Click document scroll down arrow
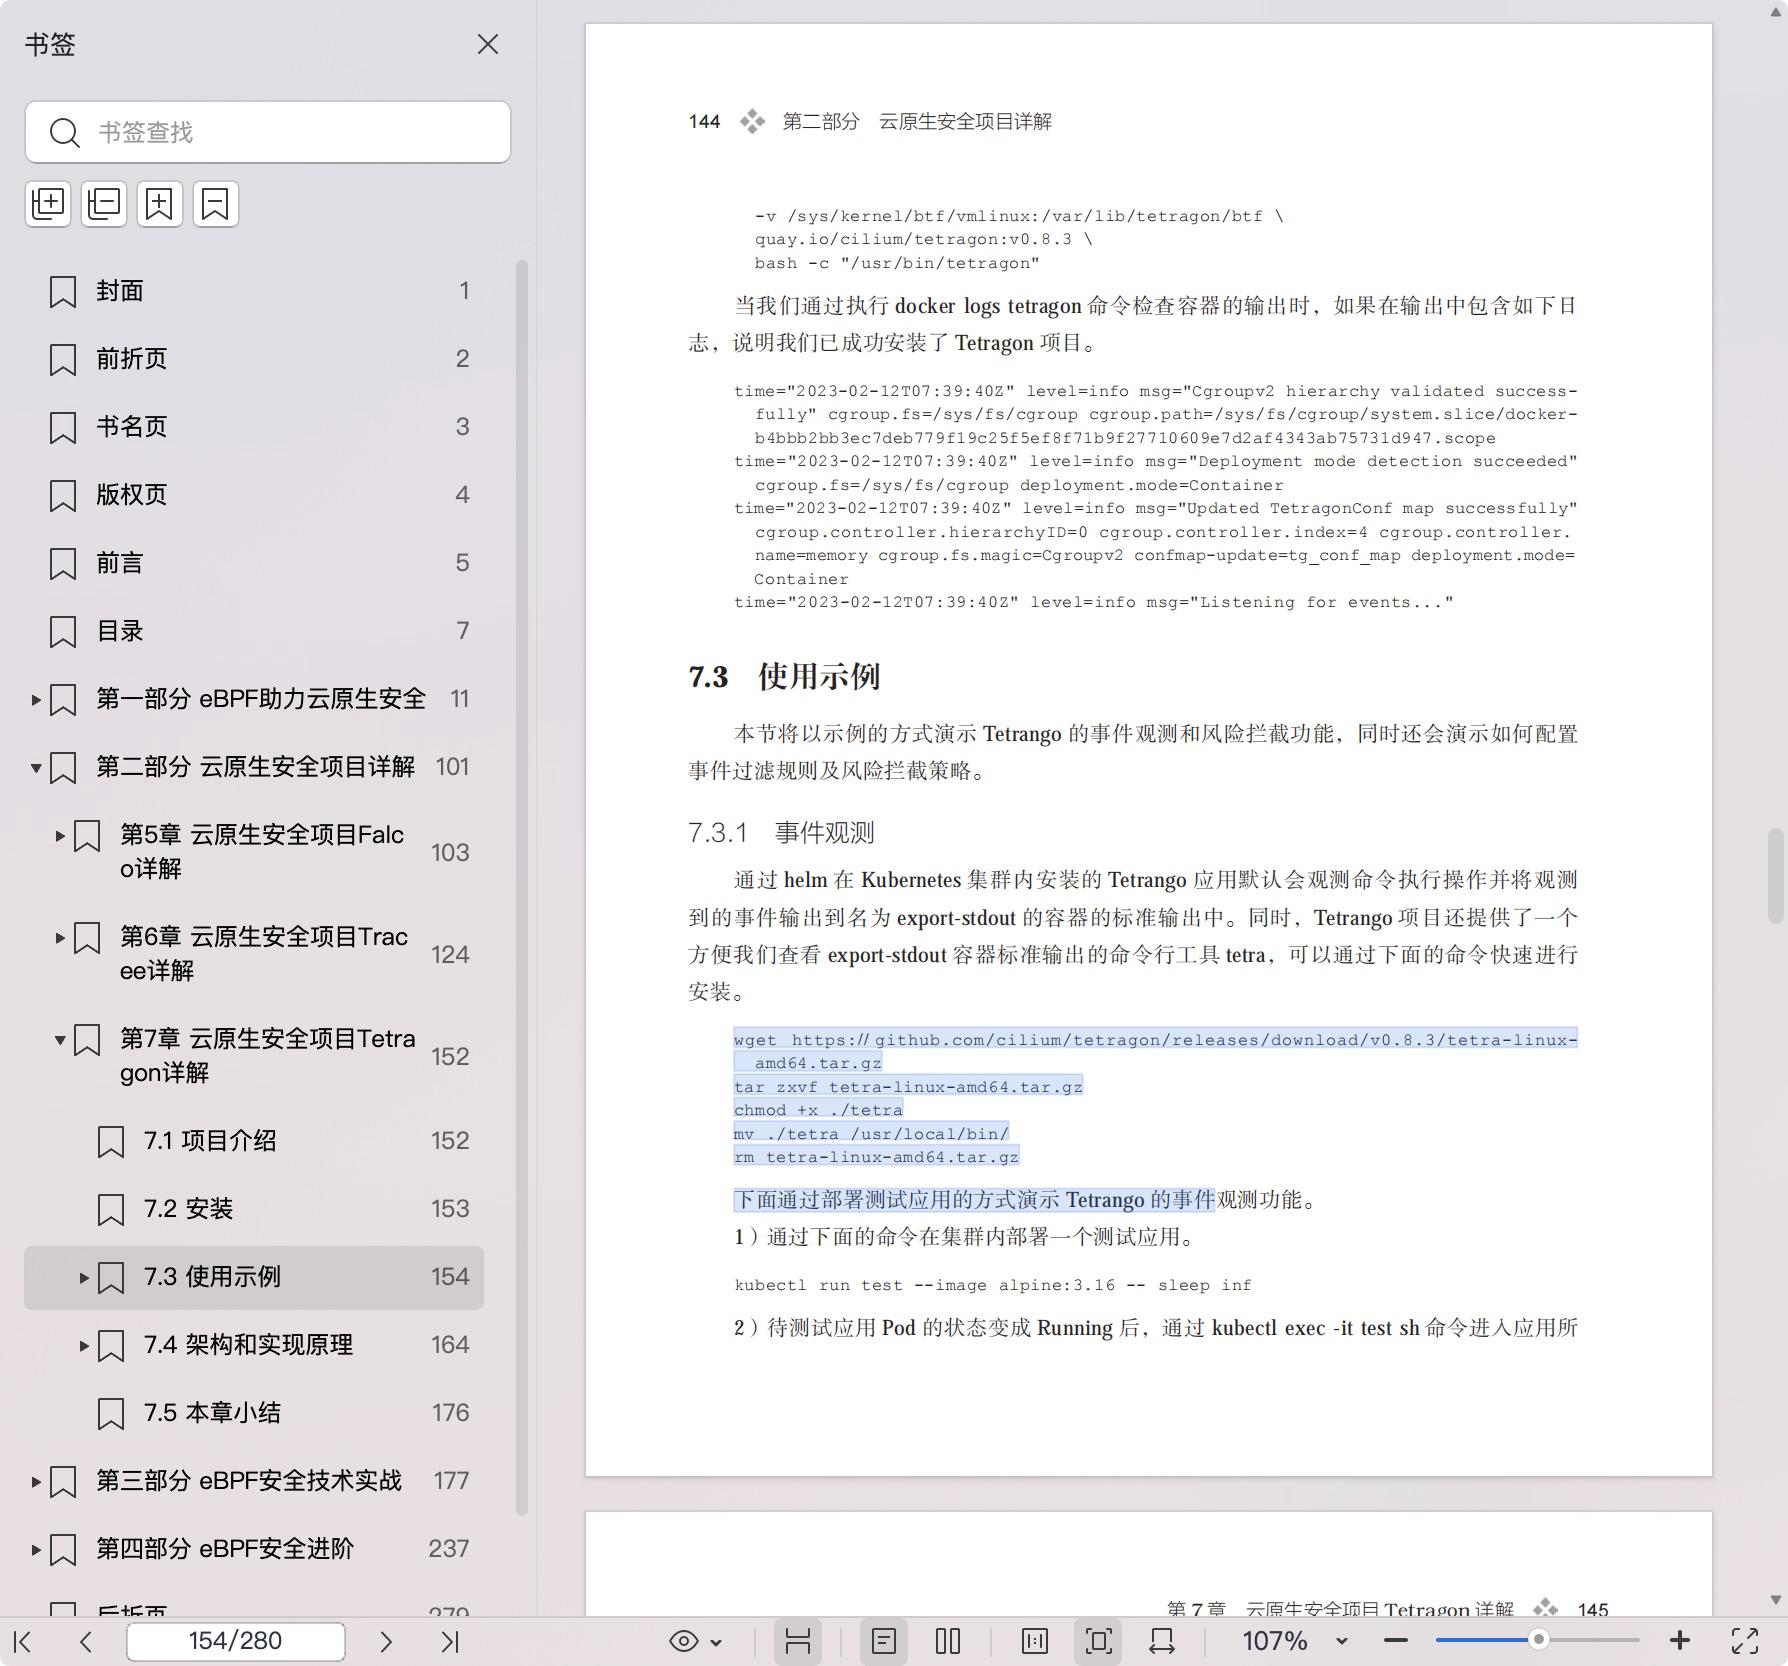Viewport: 1788px width, 1666px height. click(x=1776, y=1601)
